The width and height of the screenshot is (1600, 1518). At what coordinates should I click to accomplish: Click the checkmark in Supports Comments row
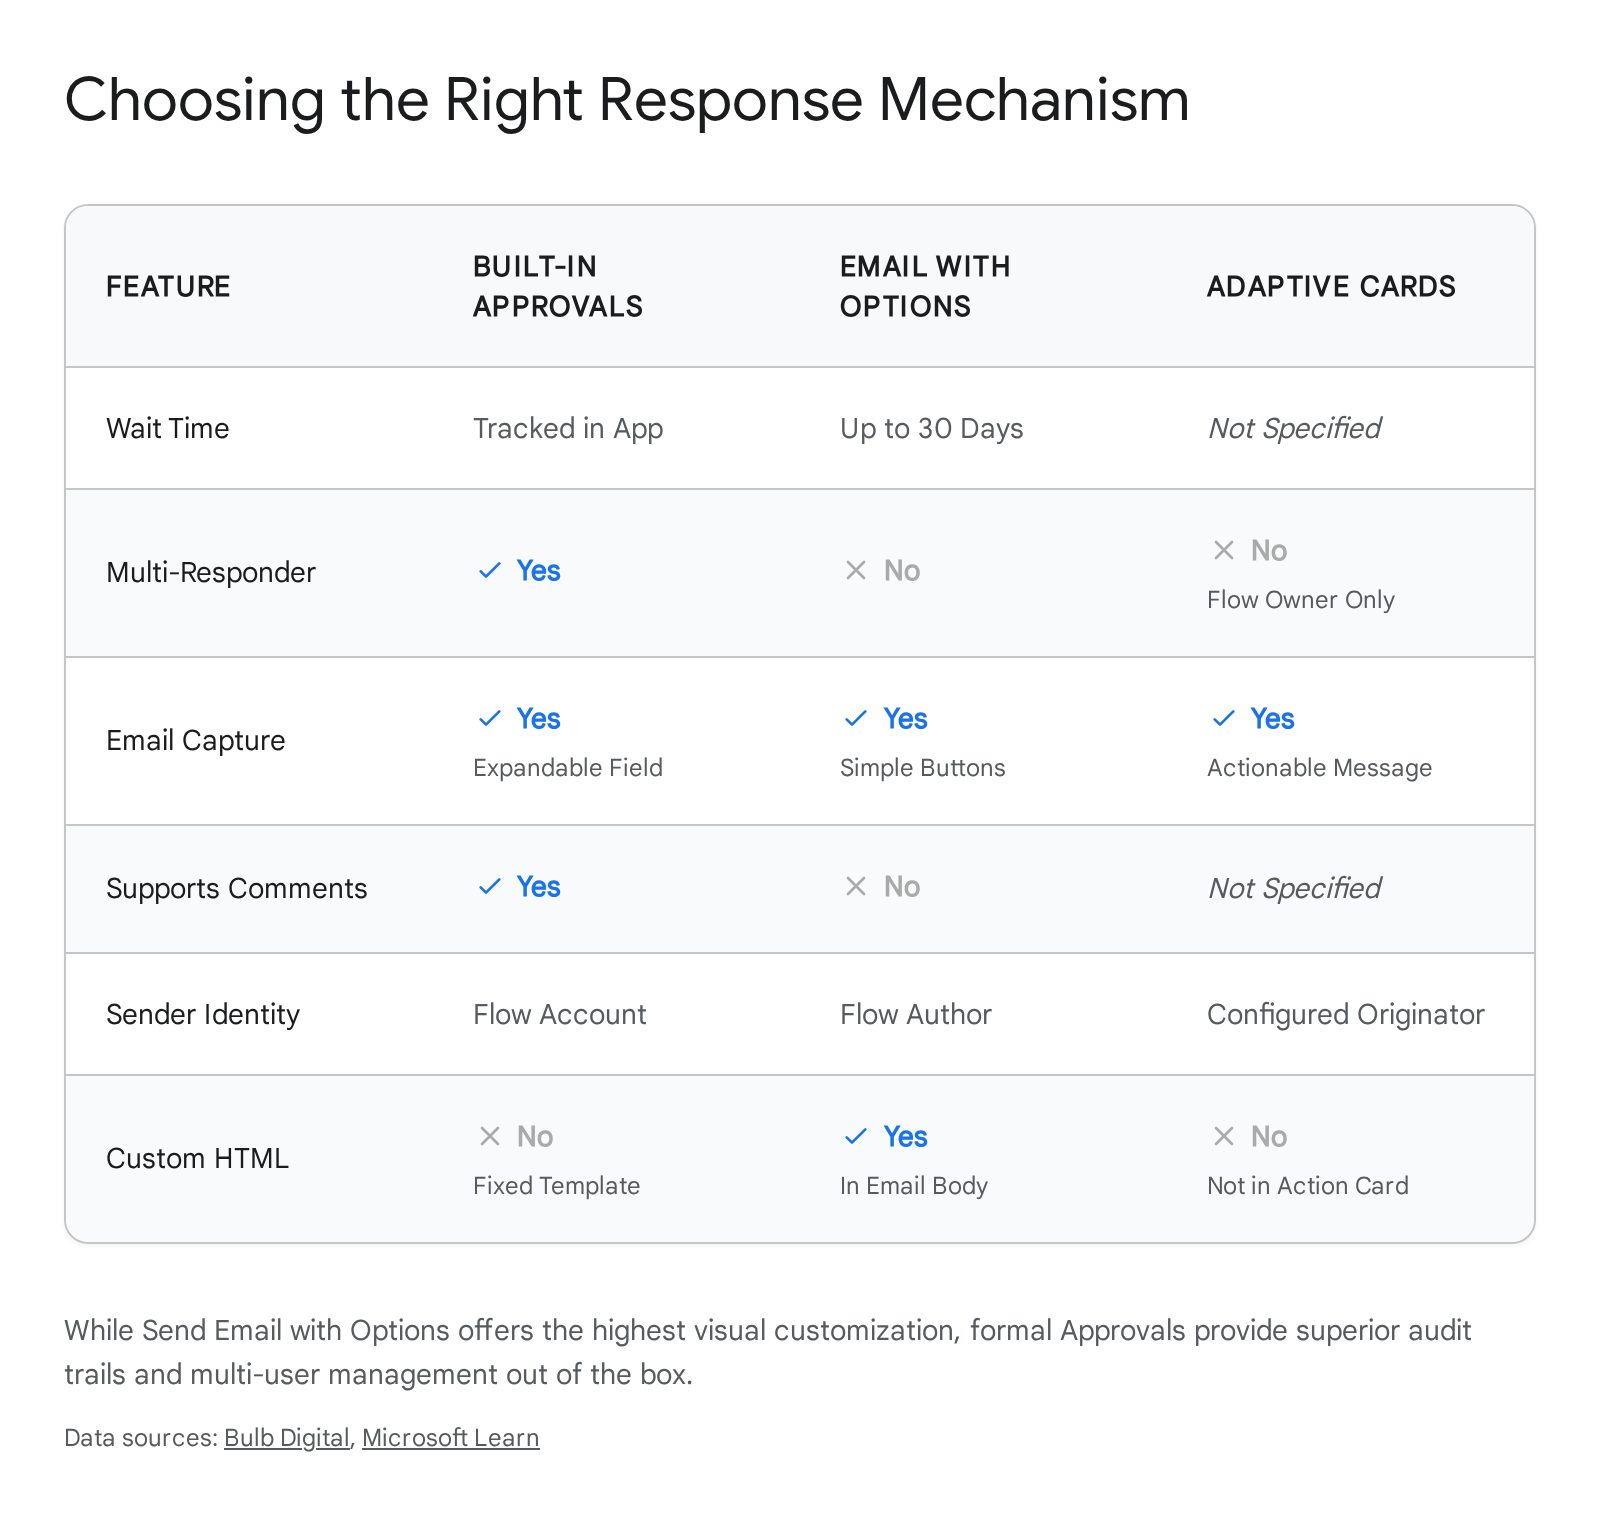pos(489,887)
